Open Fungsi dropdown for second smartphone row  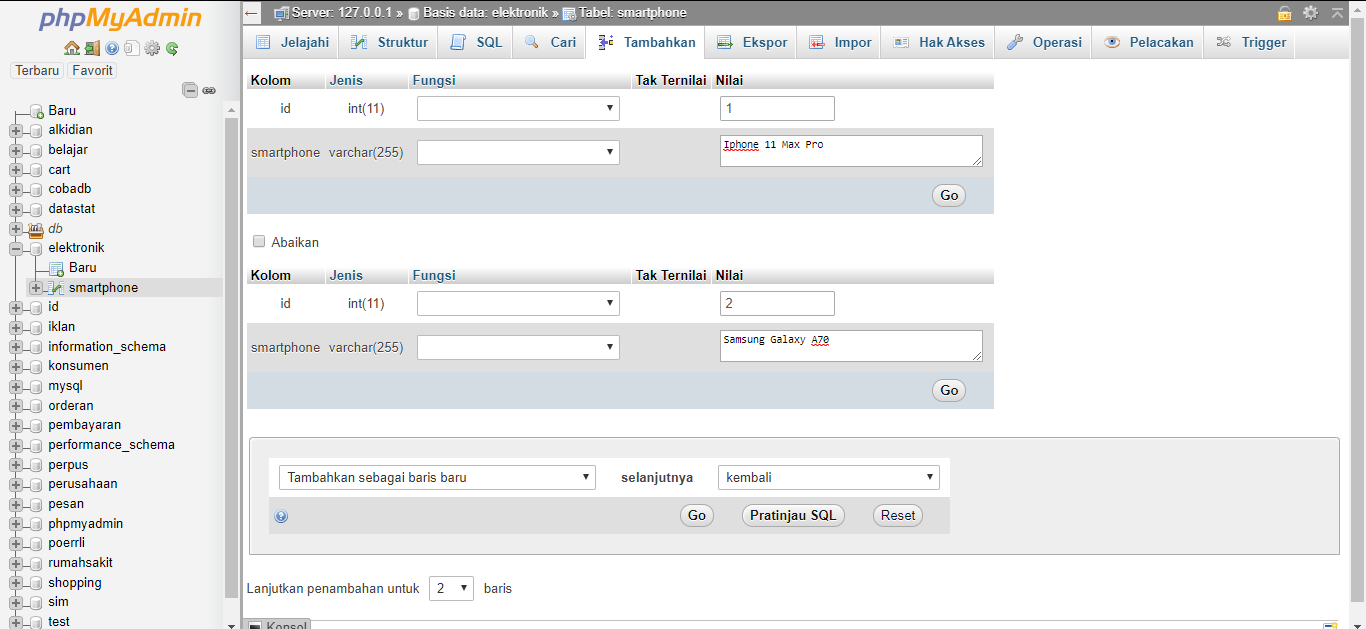518,348
